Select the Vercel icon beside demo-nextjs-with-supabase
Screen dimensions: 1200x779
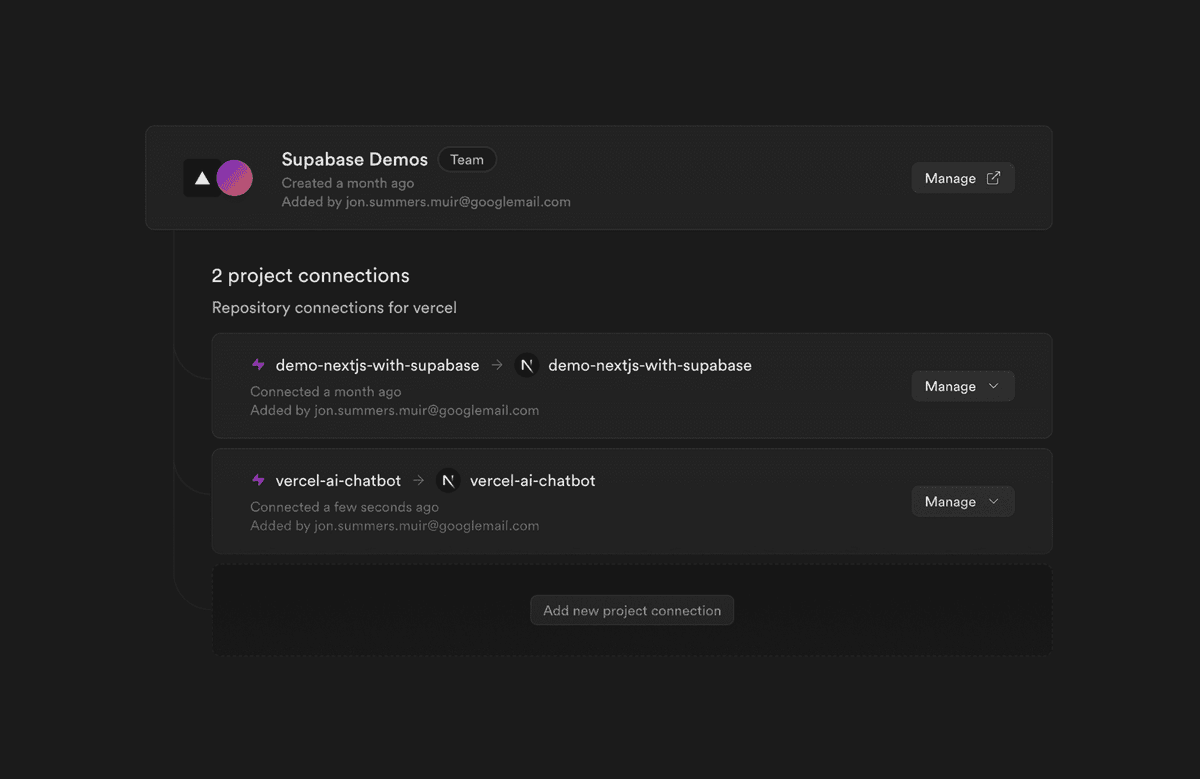pyautogui.click(x=258, y=365)
